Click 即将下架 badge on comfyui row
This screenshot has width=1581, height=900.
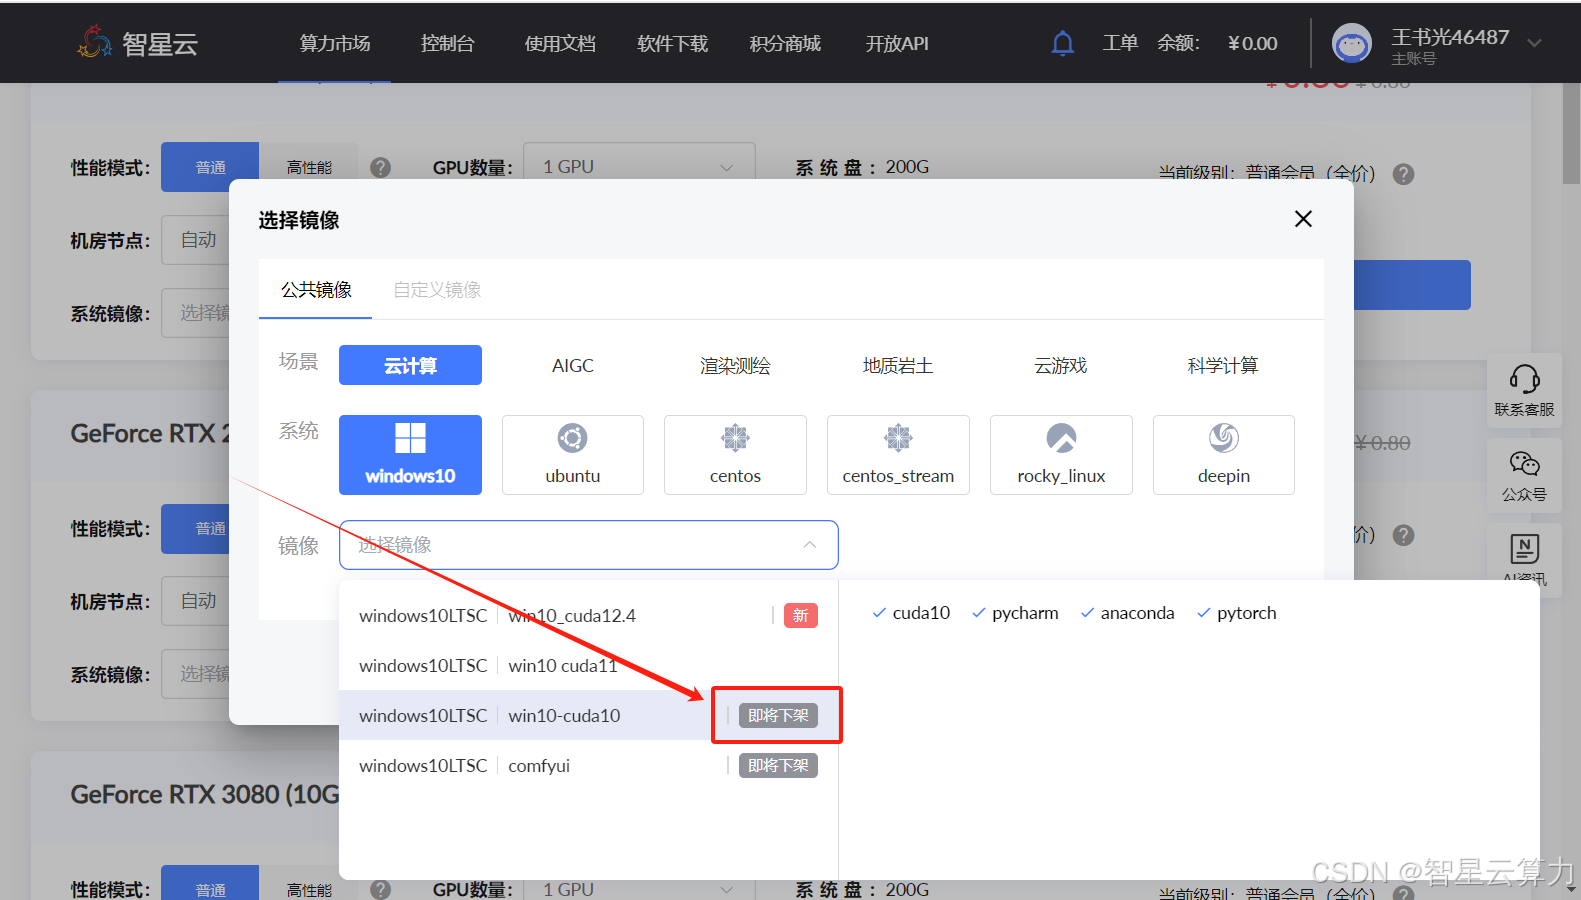(778, 765)
